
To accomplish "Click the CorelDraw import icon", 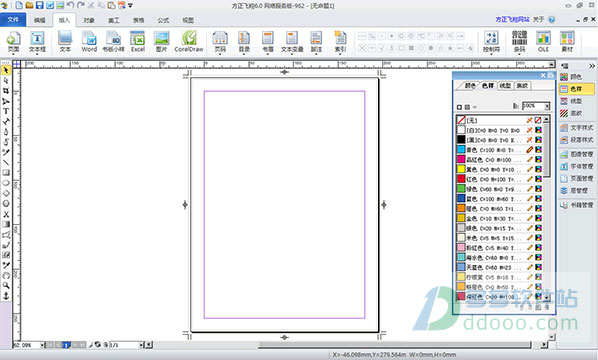I will (x=189, y=42).
